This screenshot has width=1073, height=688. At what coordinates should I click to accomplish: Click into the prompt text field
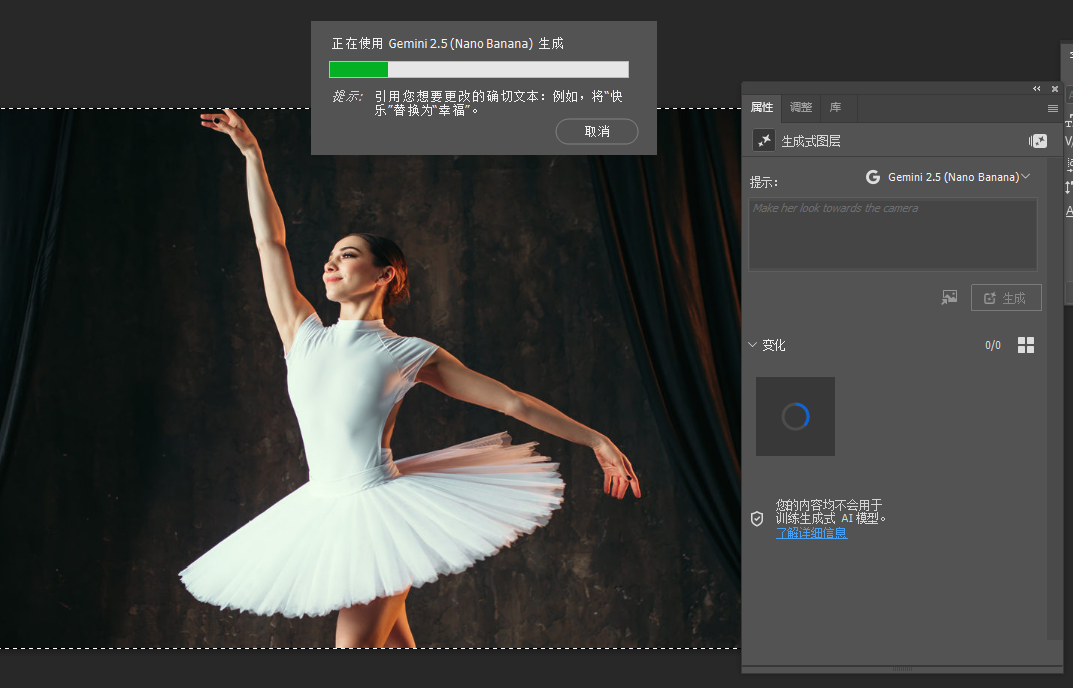coord(892,233)
